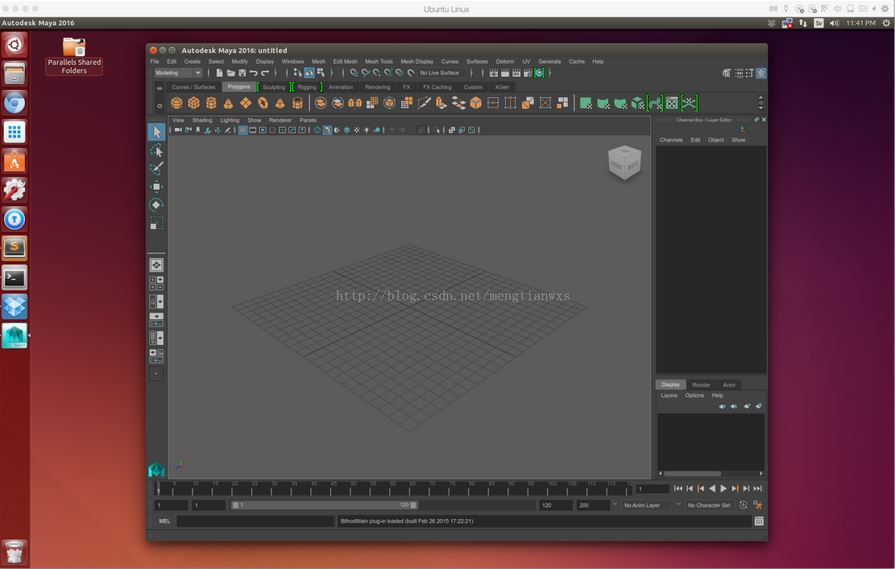
Task: Open the No Character Set dropdown
Action: pos(710,505)
